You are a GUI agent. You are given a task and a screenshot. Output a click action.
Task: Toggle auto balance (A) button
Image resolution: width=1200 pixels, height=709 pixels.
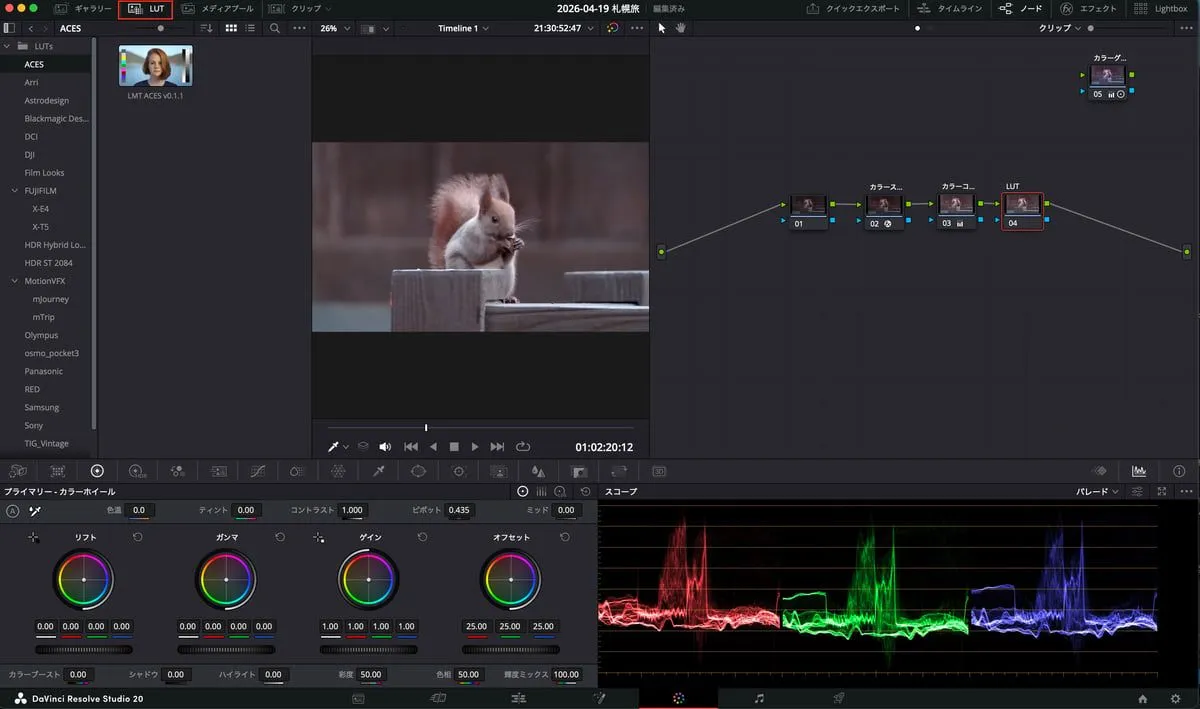point(13,511)
